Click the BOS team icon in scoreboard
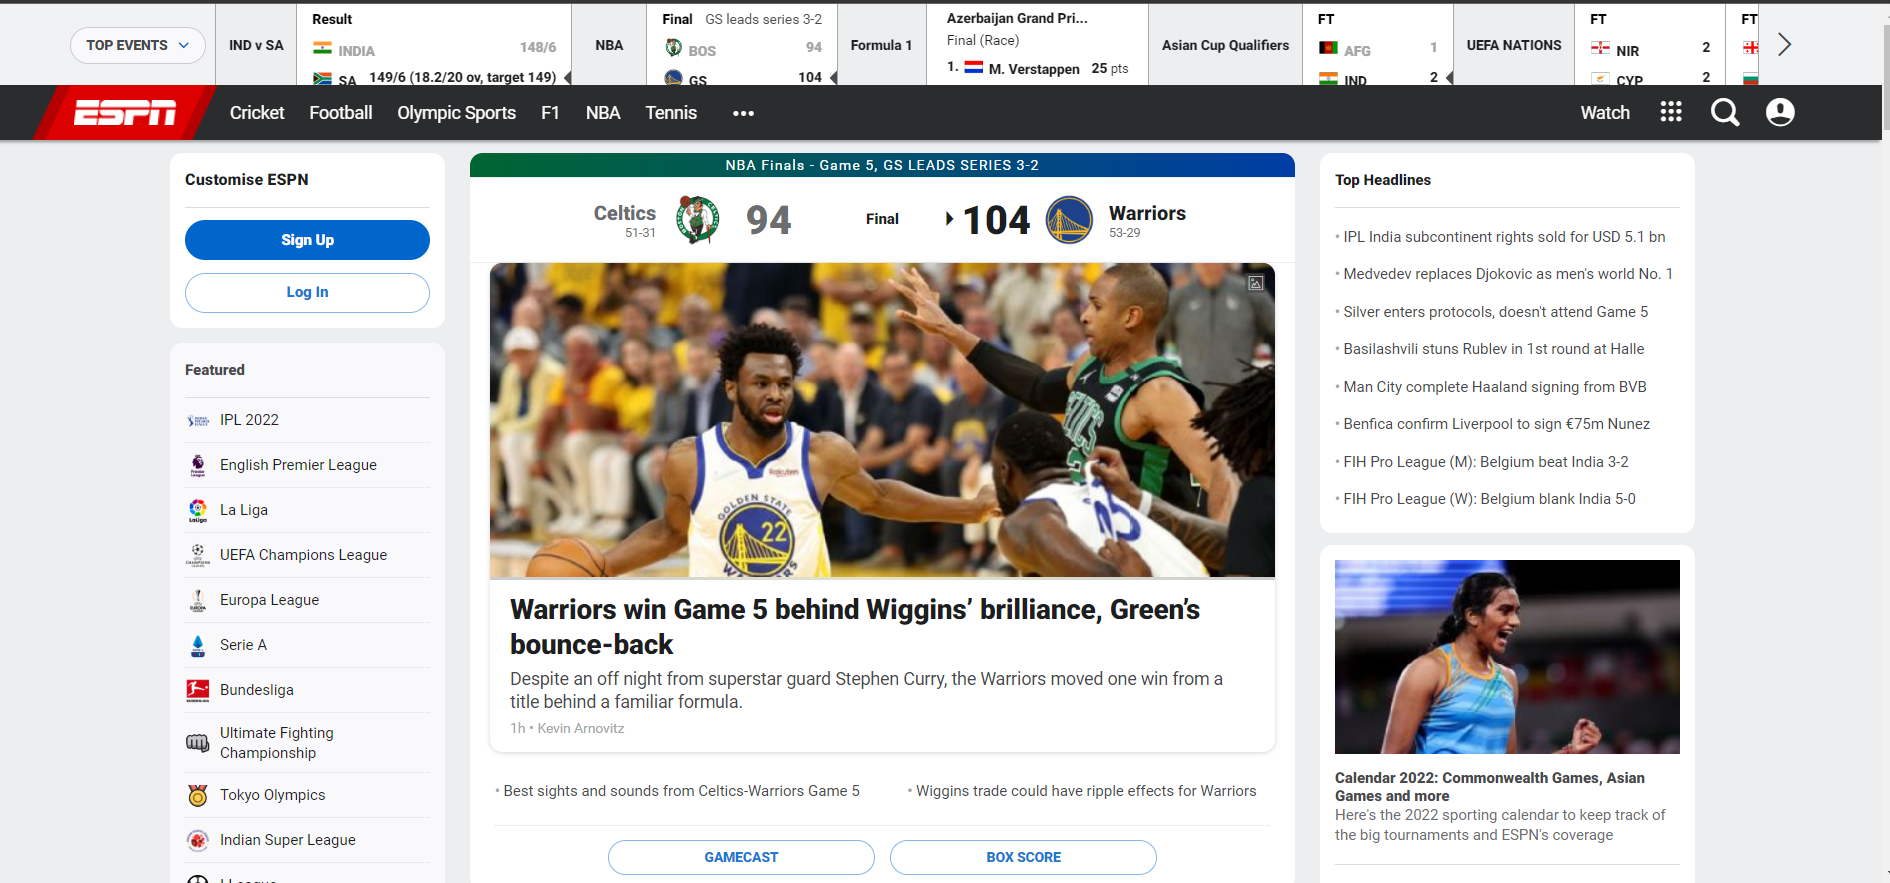Screen dimensions: 1890x883 click(673, 48)
